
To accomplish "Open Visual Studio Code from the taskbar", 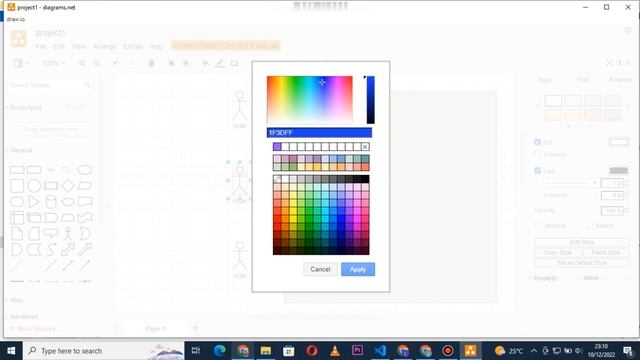I will (x=380, y=351).
